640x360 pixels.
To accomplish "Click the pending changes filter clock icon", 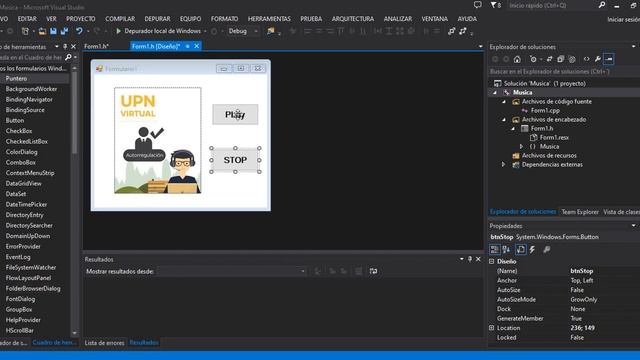I will (533, 59).
